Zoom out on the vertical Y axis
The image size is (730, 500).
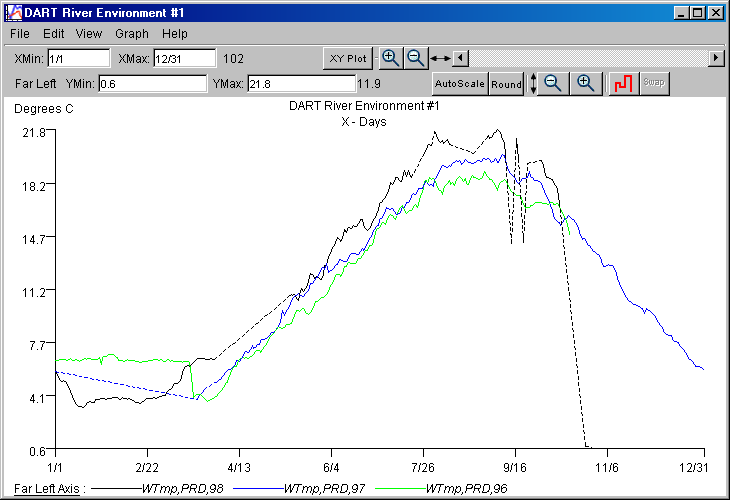coord(554,84)
